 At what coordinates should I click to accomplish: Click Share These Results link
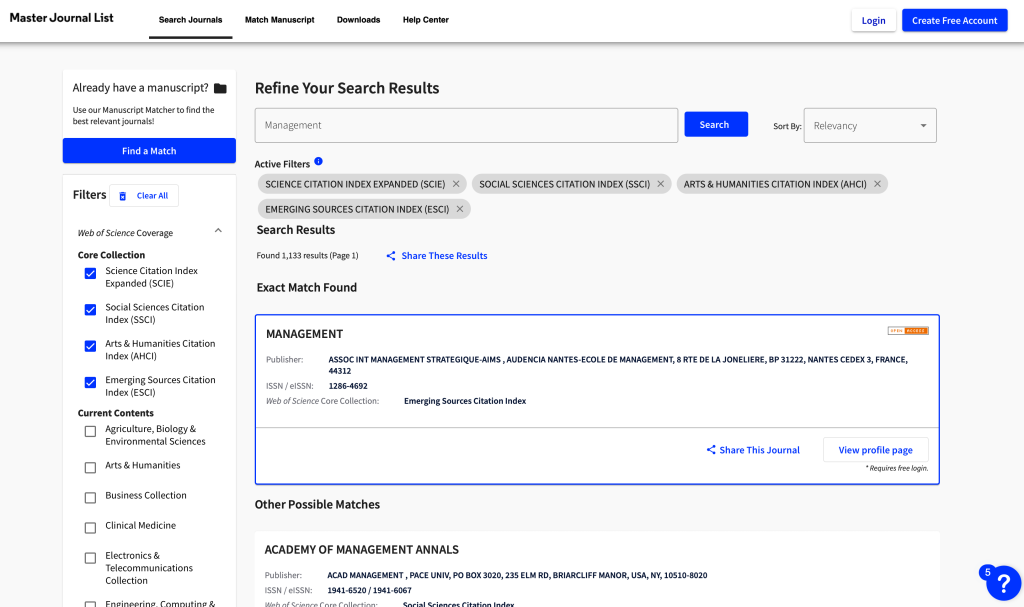(x=437, y=255)
